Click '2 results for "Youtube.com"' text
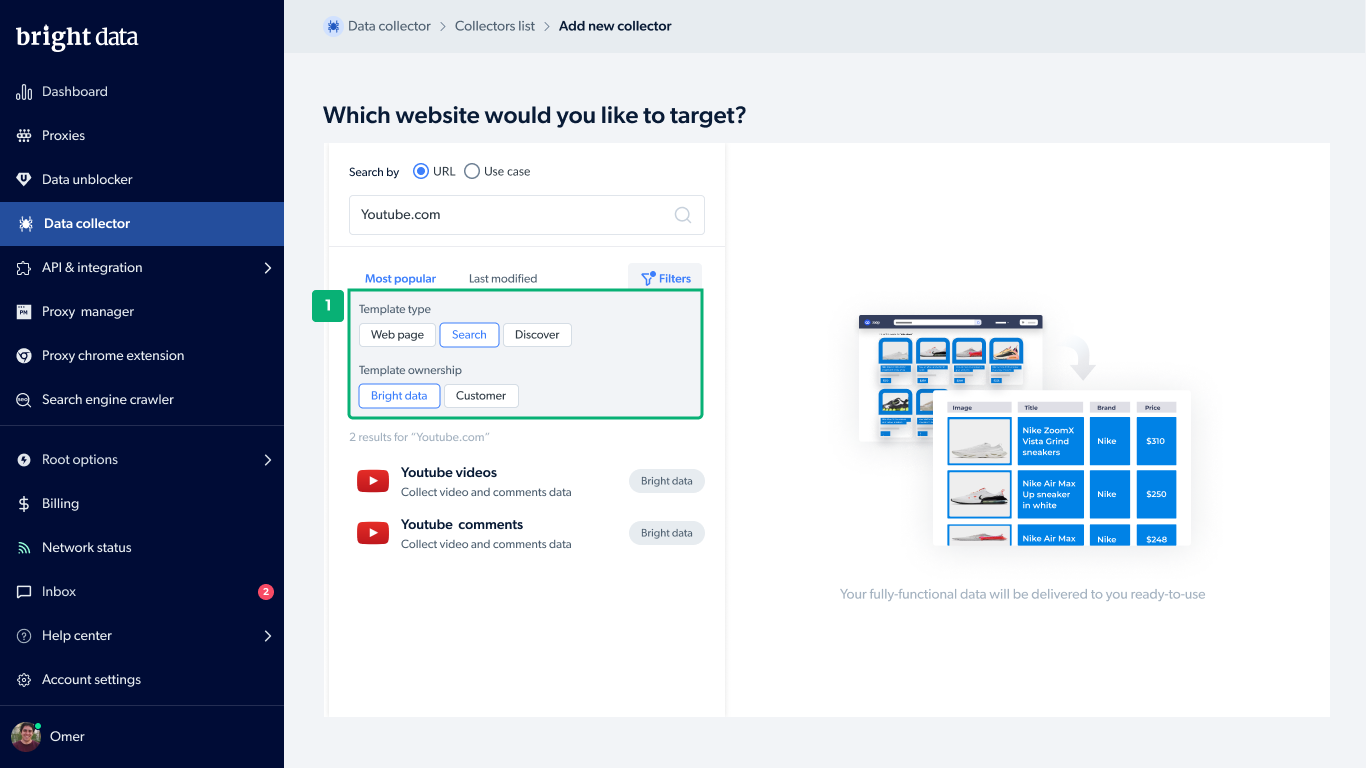This screenshot has width=1366, height=768. tap(419, 437)
